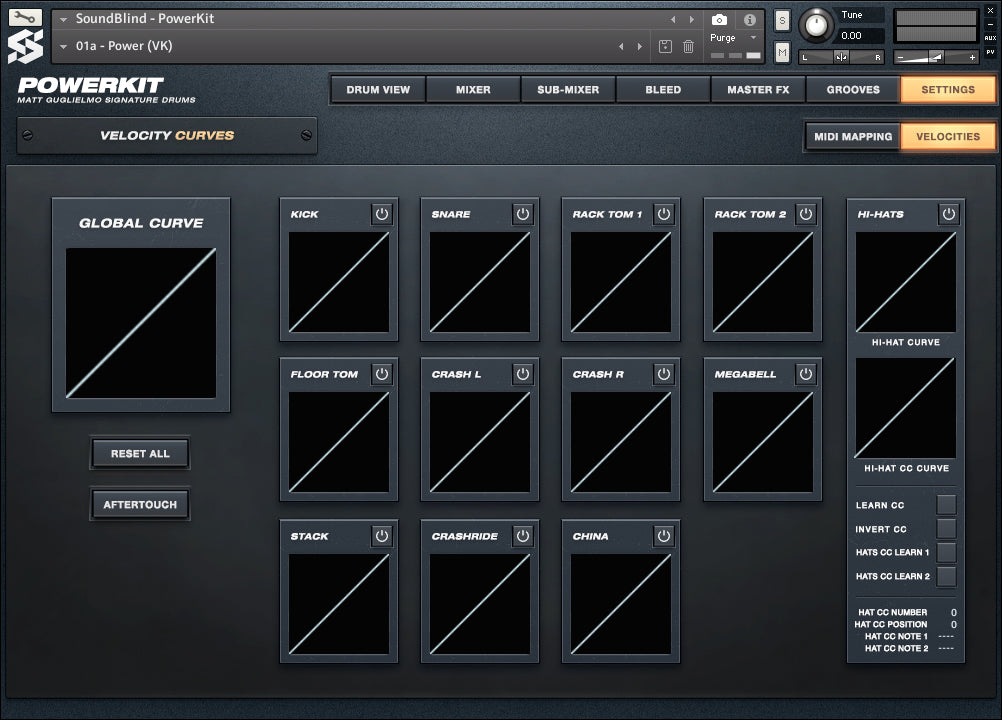The width and height of the screenshot is (1002, 720).
Task: Click the pan L-R slider
Action: 841,57
